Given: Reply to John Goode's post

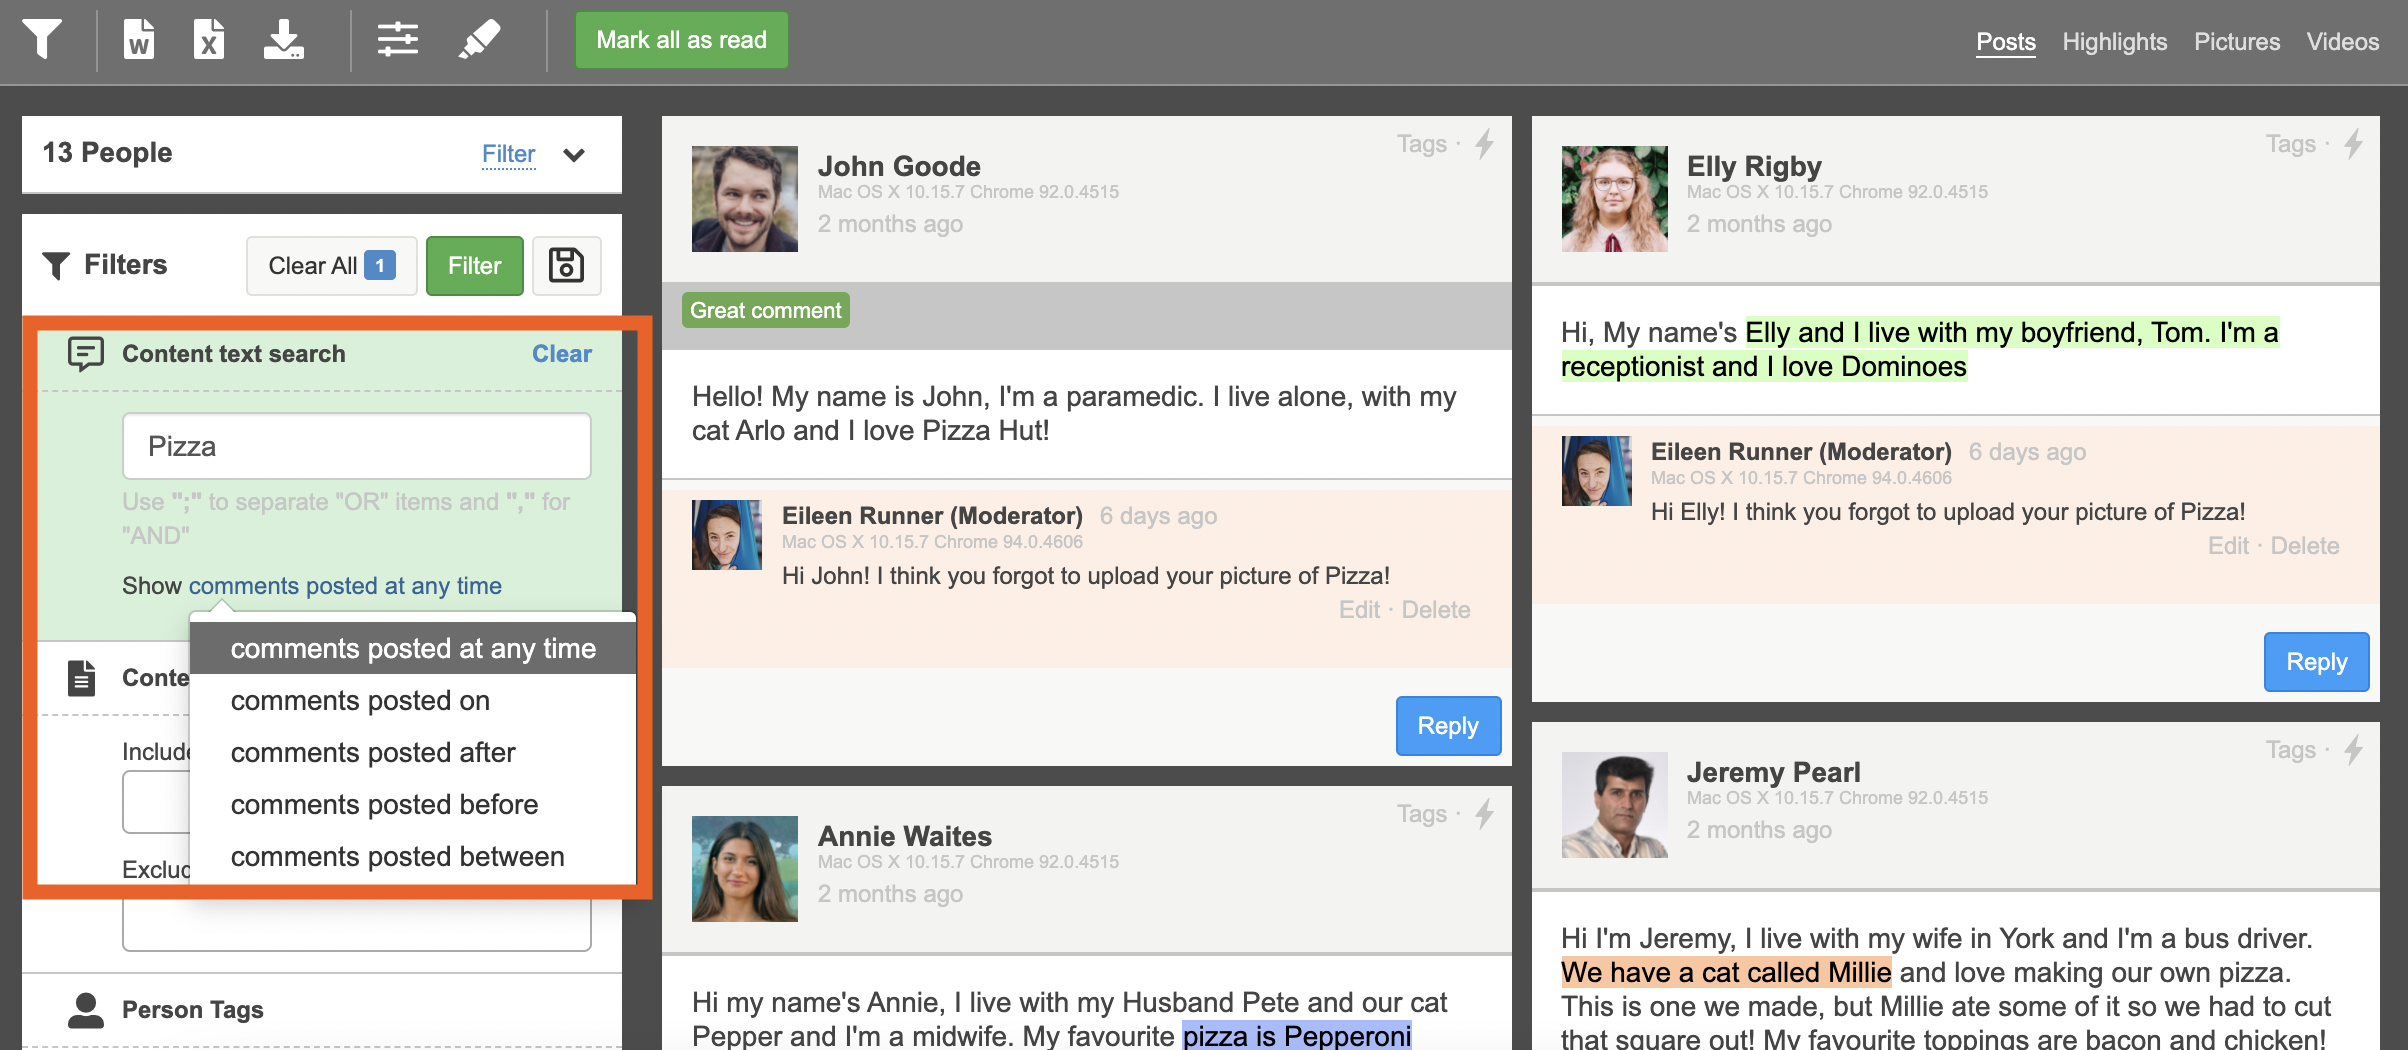Looking at the screenshot, I should coord(1447,726).
